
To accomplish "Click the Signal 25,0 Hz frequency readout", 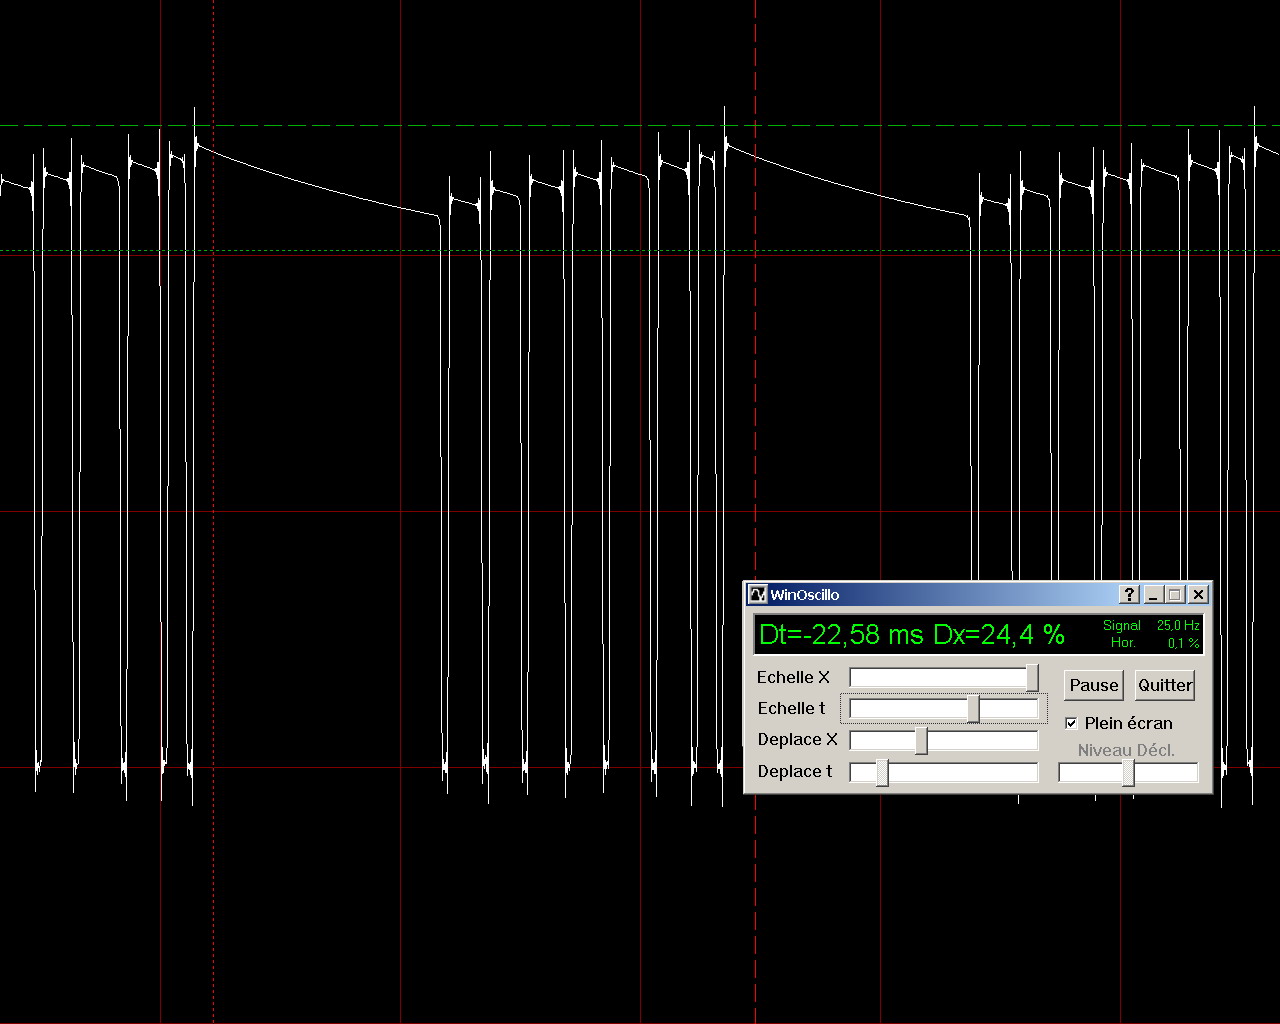I will coord(1150,625).
